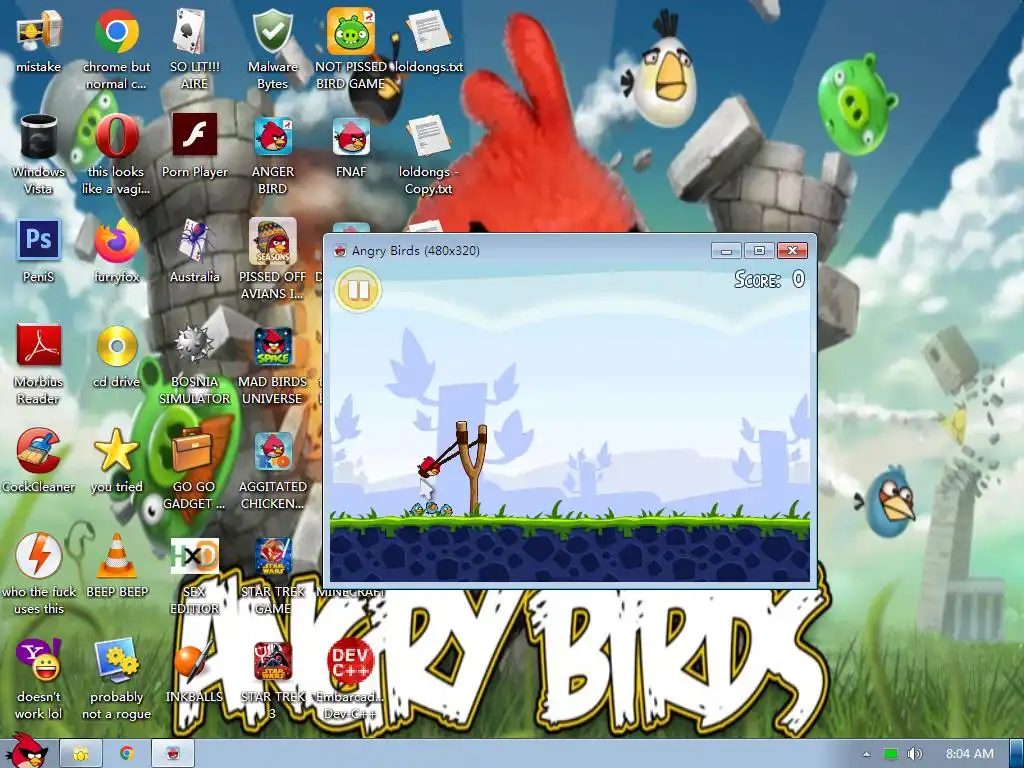Launch 'AGGITATED CHICKEN' Rio icon
The width and height of the screenshot is (1024, 768).
(x=272, y=451)
